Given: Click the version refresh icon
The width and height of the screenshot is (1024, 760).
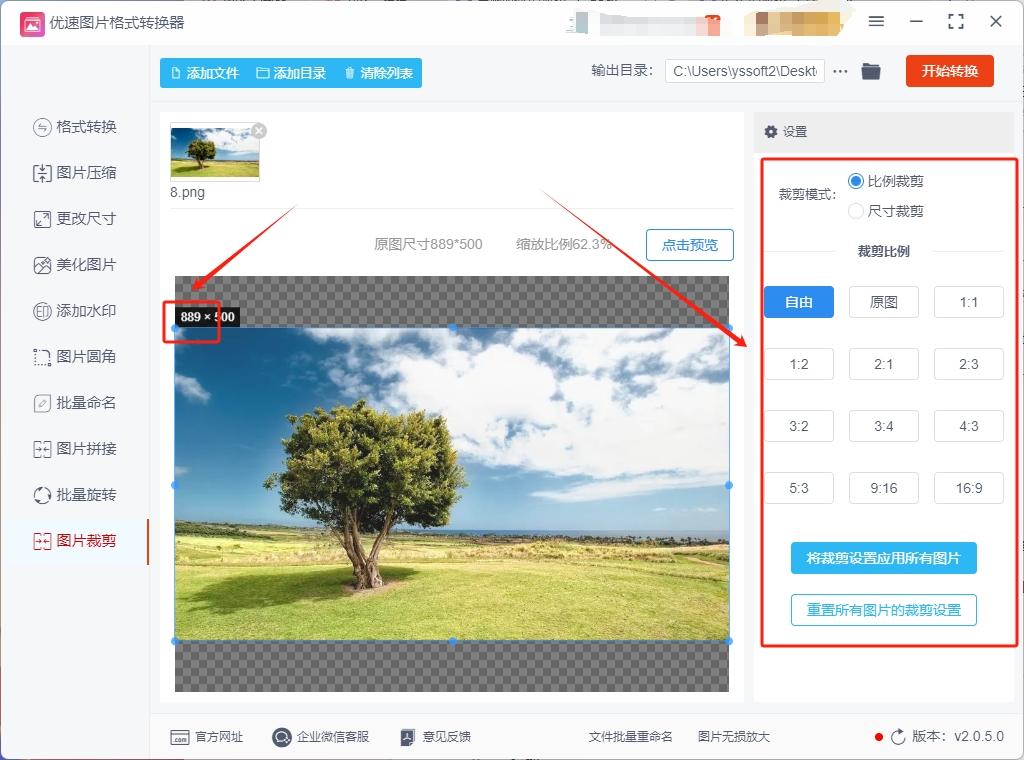Looking at the screenshot, I should 898,737.
